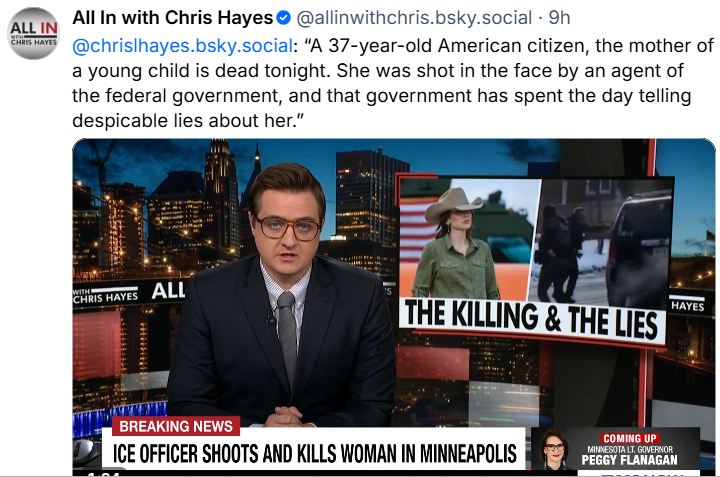
Task: Click the ALL studio logo behind anchor
Action: [x=169, y=291]
